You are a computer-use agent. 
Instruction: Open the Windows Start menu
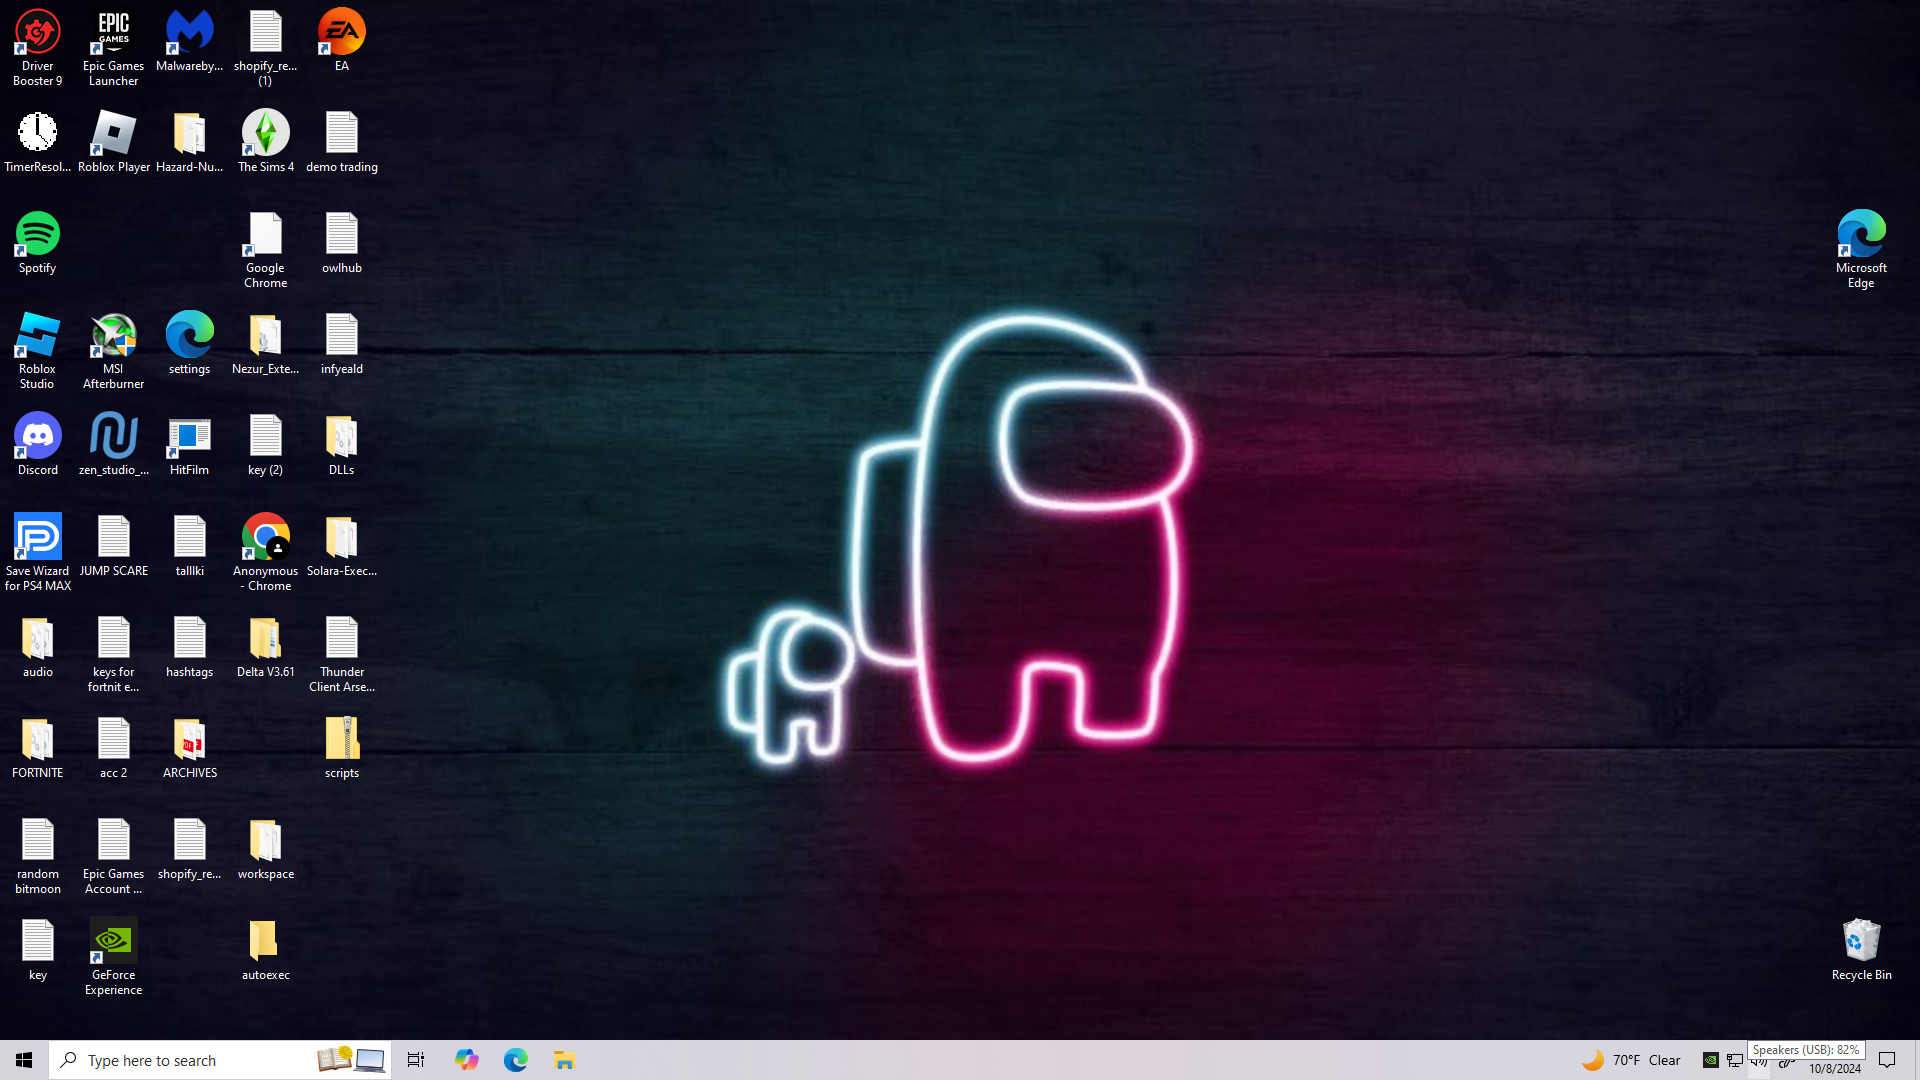(x=24, y=1060)
